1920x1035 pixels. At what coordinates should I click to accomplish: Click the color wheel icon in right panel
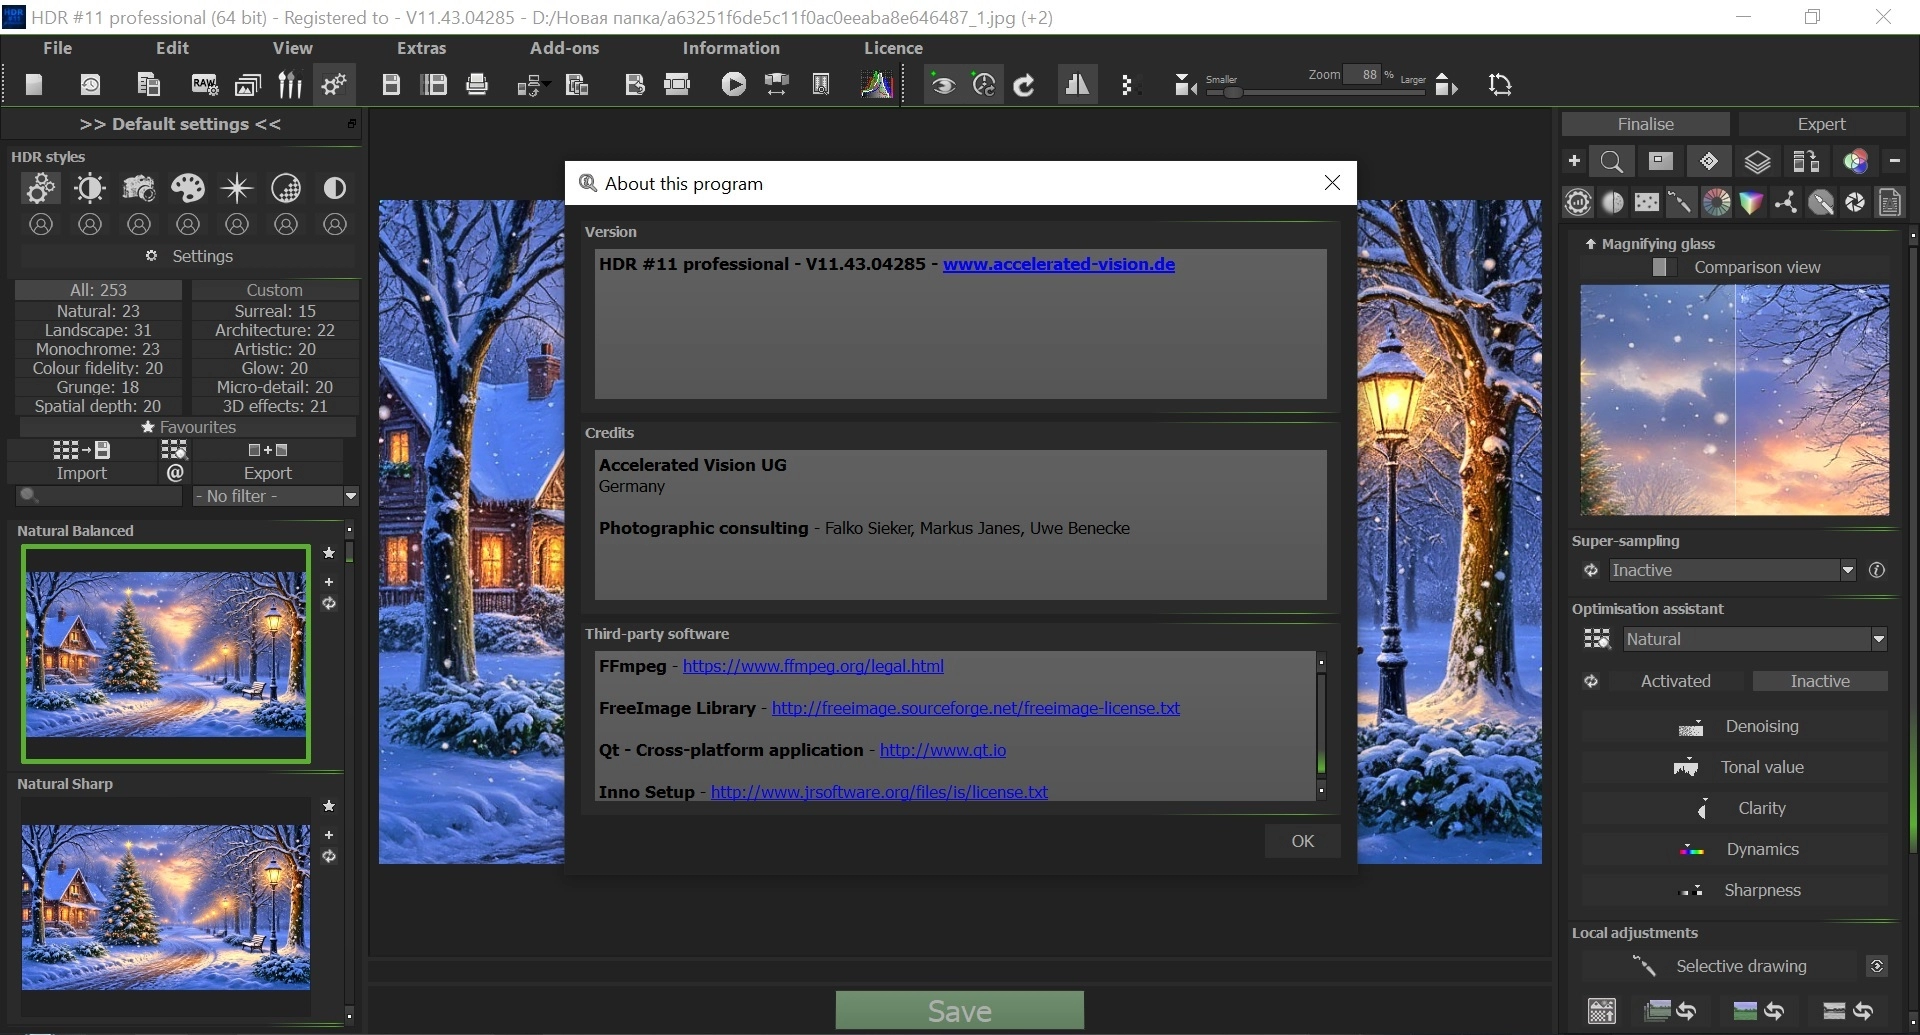click(1716, 203)
